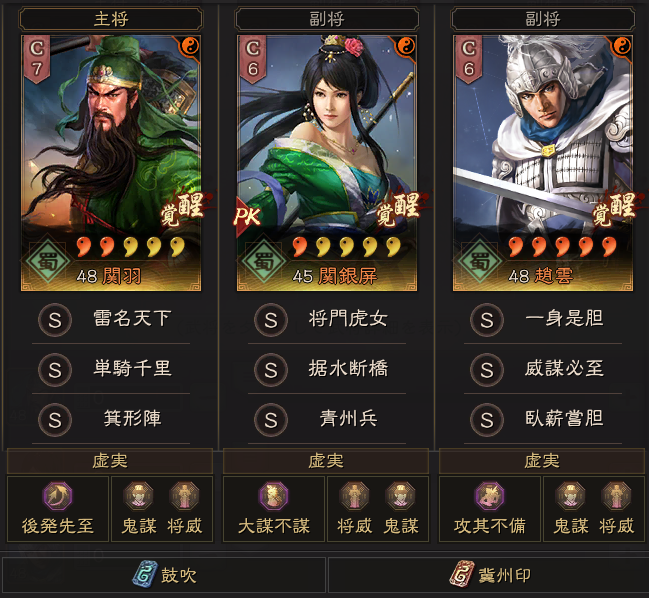
Task: Click the 虚実 header under 関羽
Action: coord(110,461)
